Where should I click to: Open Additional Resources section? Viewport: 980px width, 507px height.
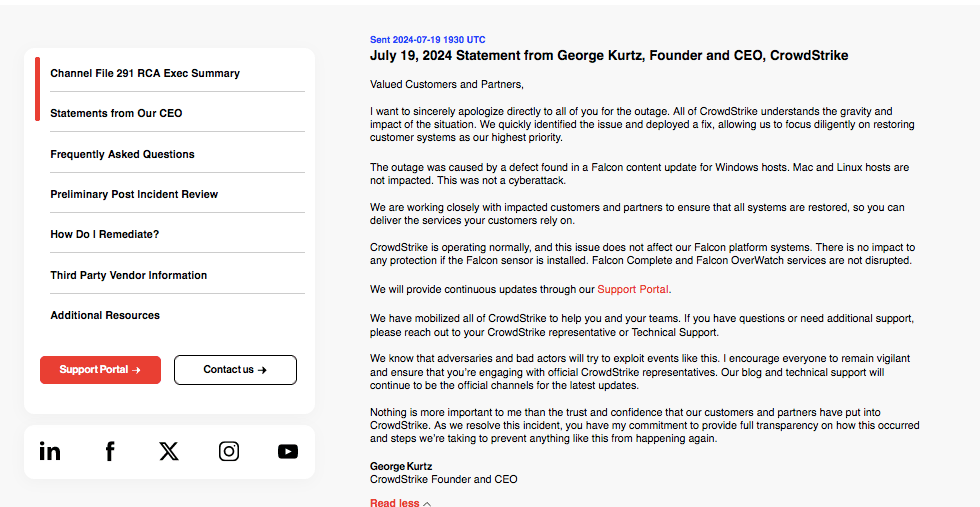coord(105,315)
